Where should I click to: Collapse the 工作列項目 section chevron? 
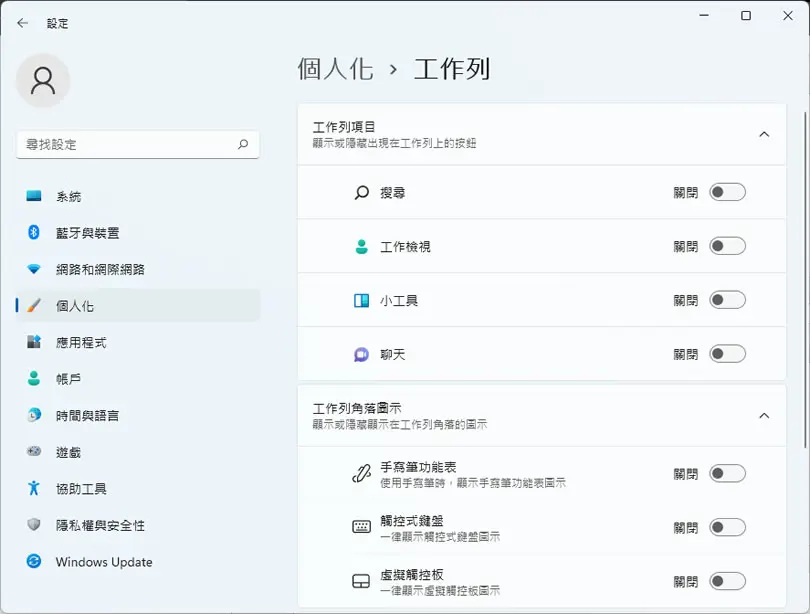coord(764,134)
